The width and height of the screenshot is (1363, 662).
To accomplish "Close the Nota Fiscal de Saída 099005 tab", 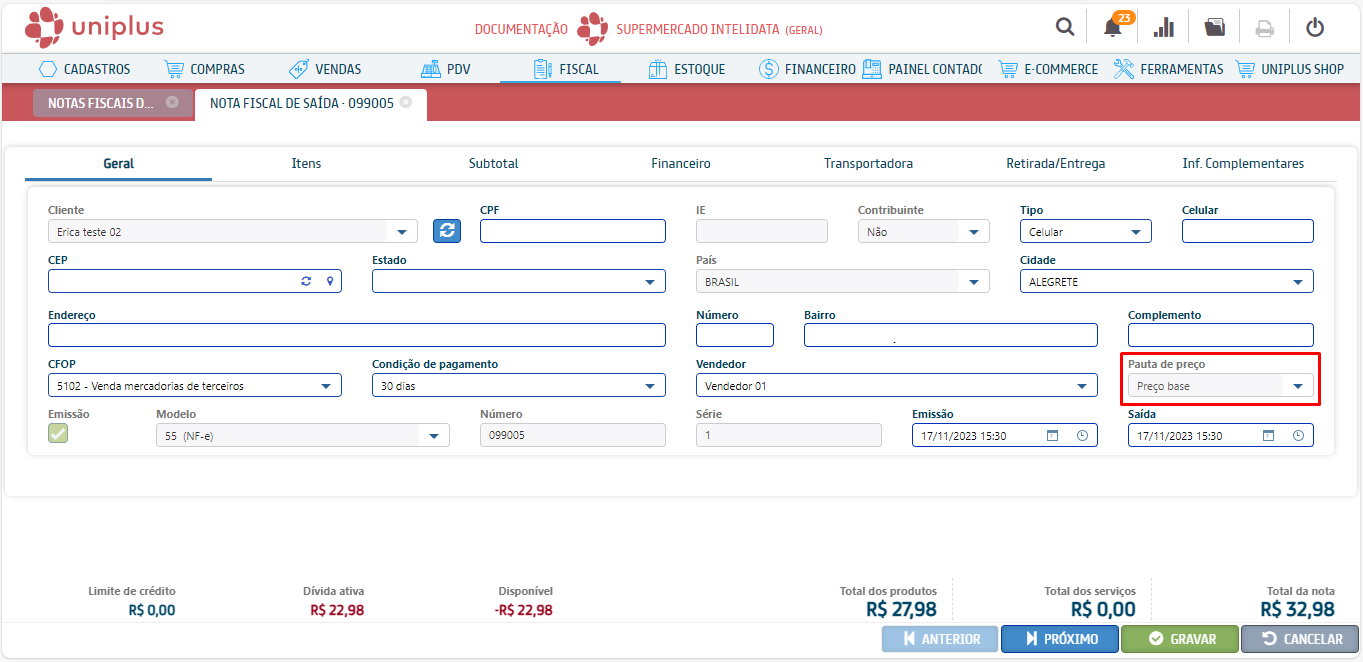I will point(405,102).
